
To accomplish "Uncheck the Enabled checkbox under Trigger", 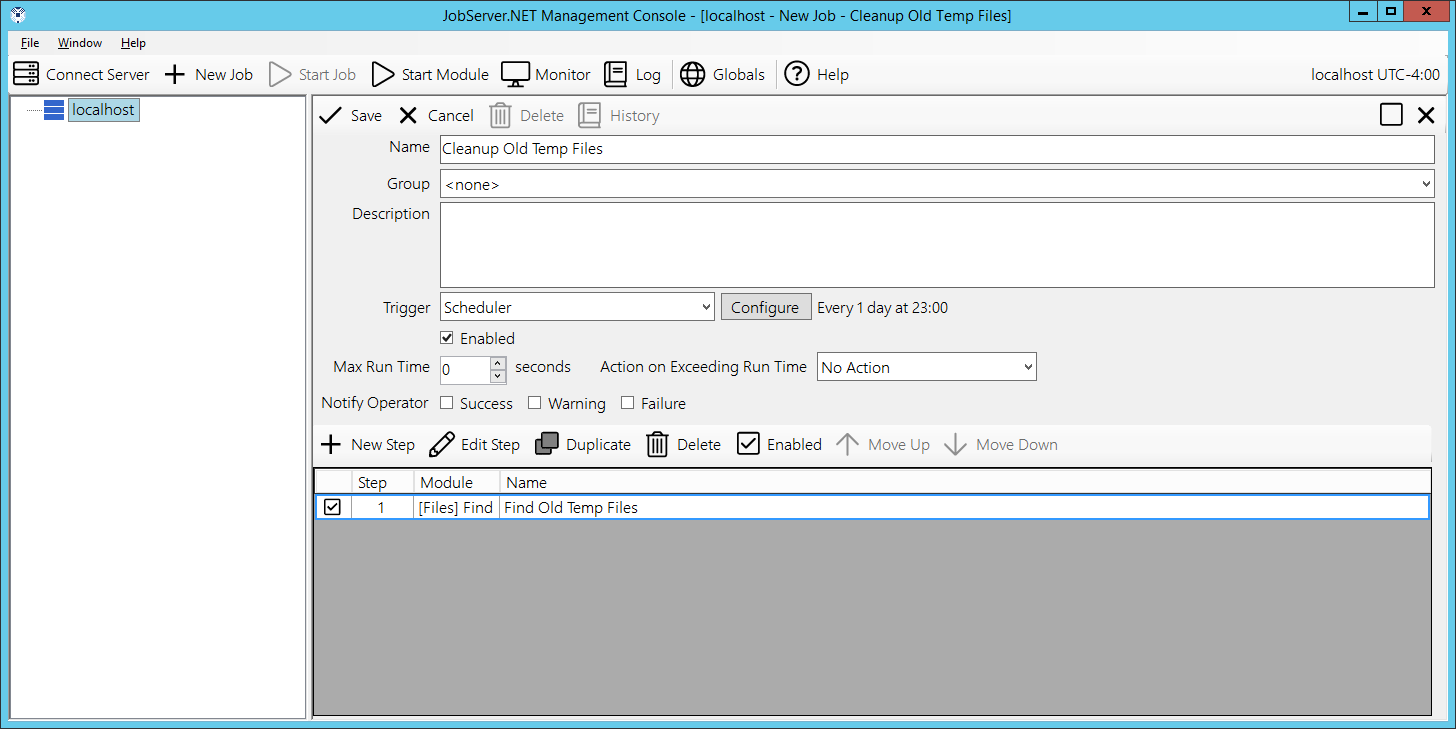I will pos(447,338).
